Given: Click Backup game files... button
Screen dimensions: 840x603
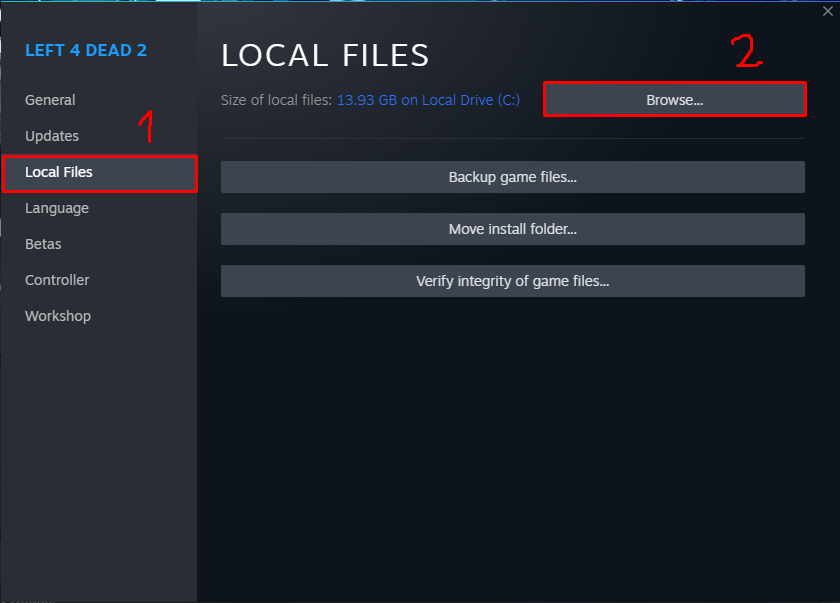Looking at the screenshot, I should point(513,177).
